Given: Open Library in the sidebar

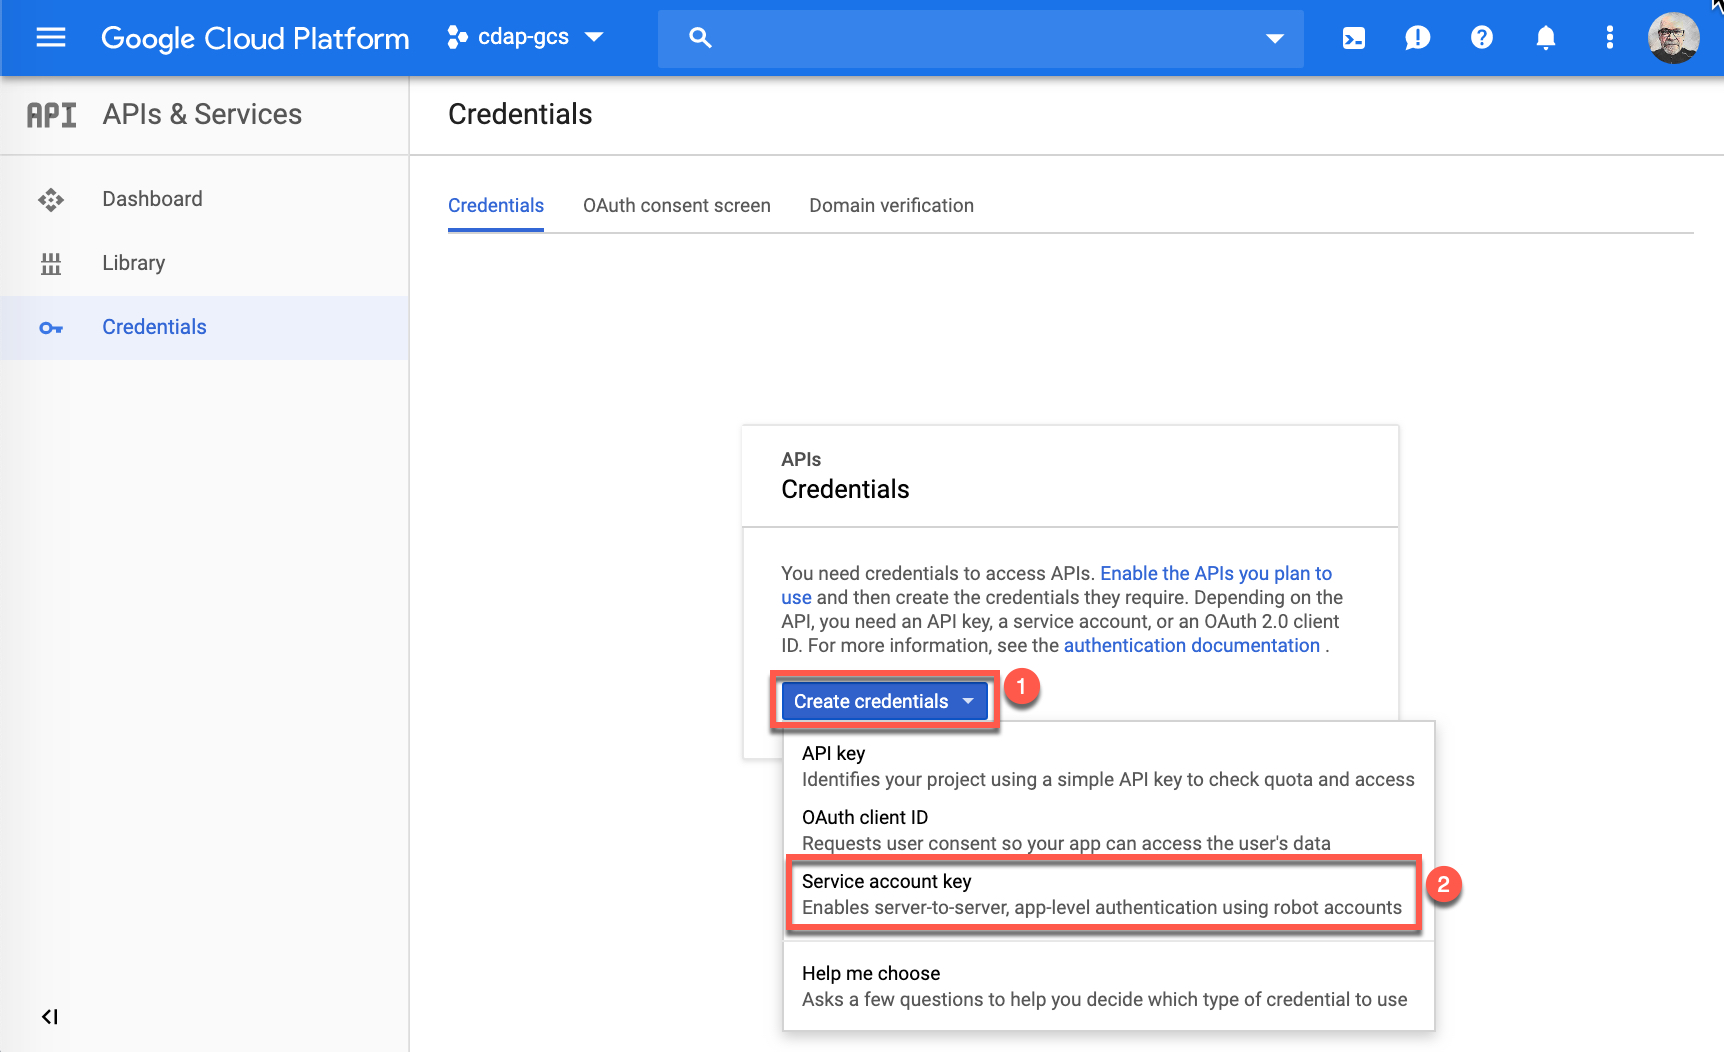Looking at the screenshot, I should pyautogui.click(x=204, y=263).
